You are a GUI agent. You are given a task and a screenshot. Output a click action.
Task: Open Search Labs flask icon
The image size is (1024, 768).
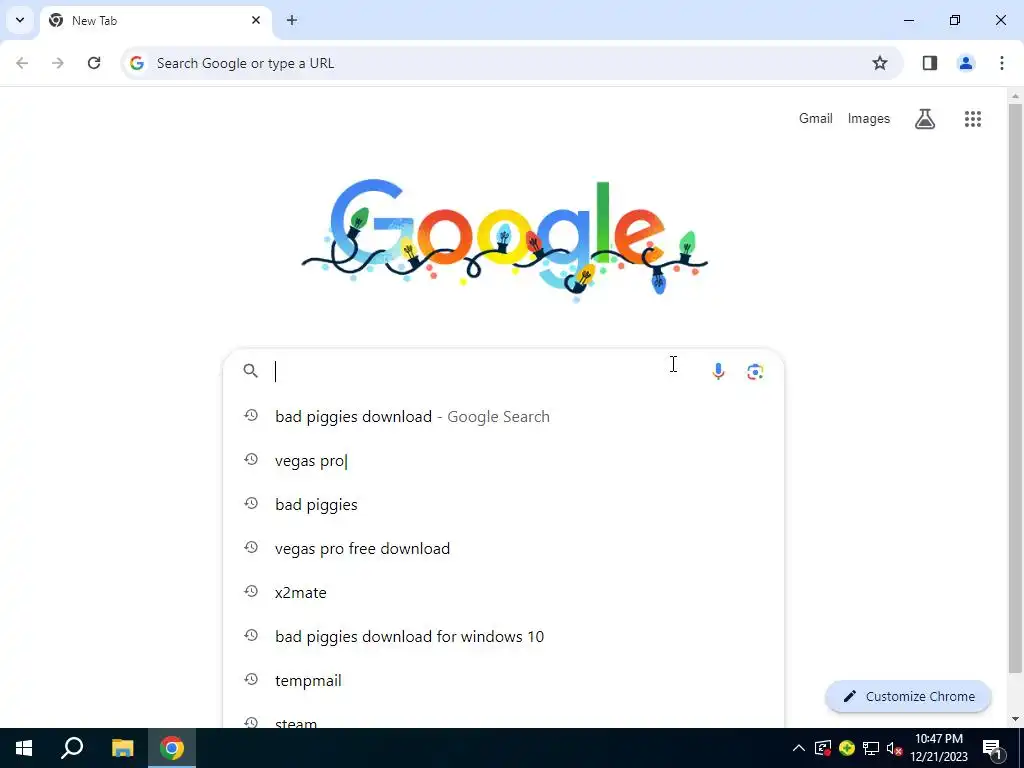click(925, 119)
